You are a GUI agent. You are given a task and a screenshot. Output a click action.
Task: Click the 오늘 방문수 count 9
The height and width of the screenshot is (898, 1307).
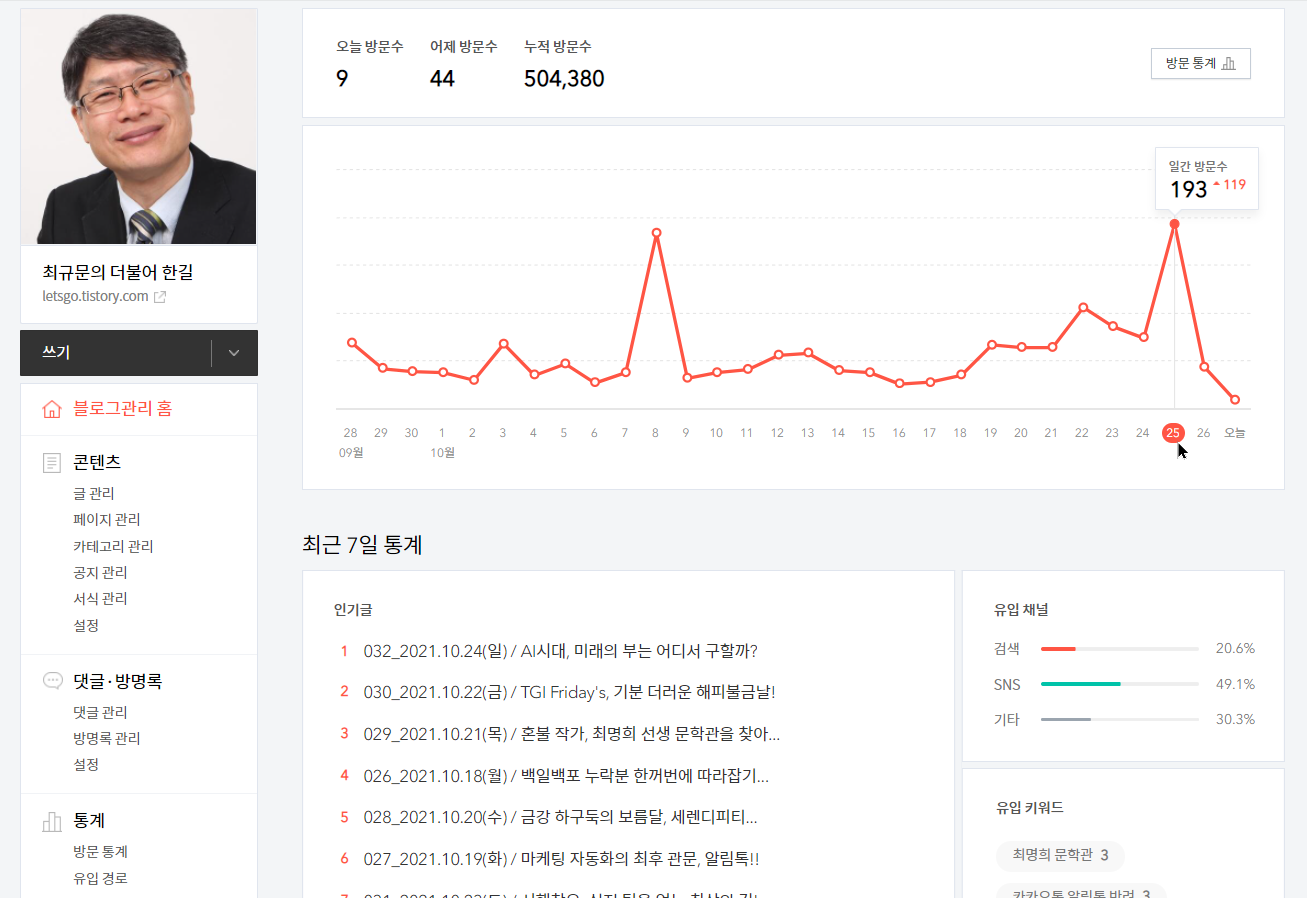[x=342, y=79]
